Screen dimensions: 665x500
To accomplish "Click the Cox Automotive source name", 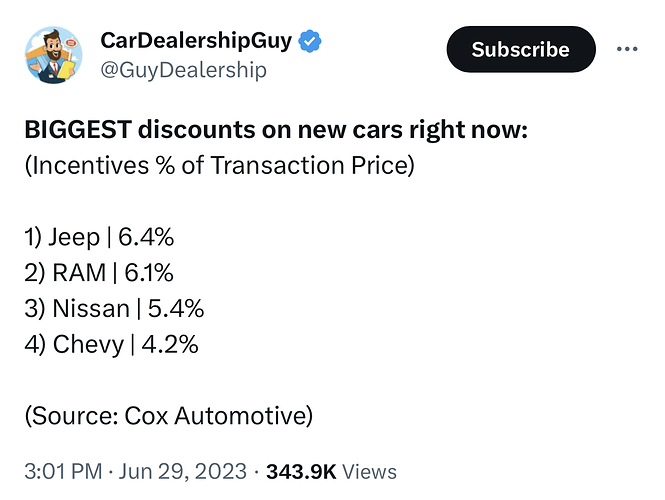I will (x=216, y=416).
